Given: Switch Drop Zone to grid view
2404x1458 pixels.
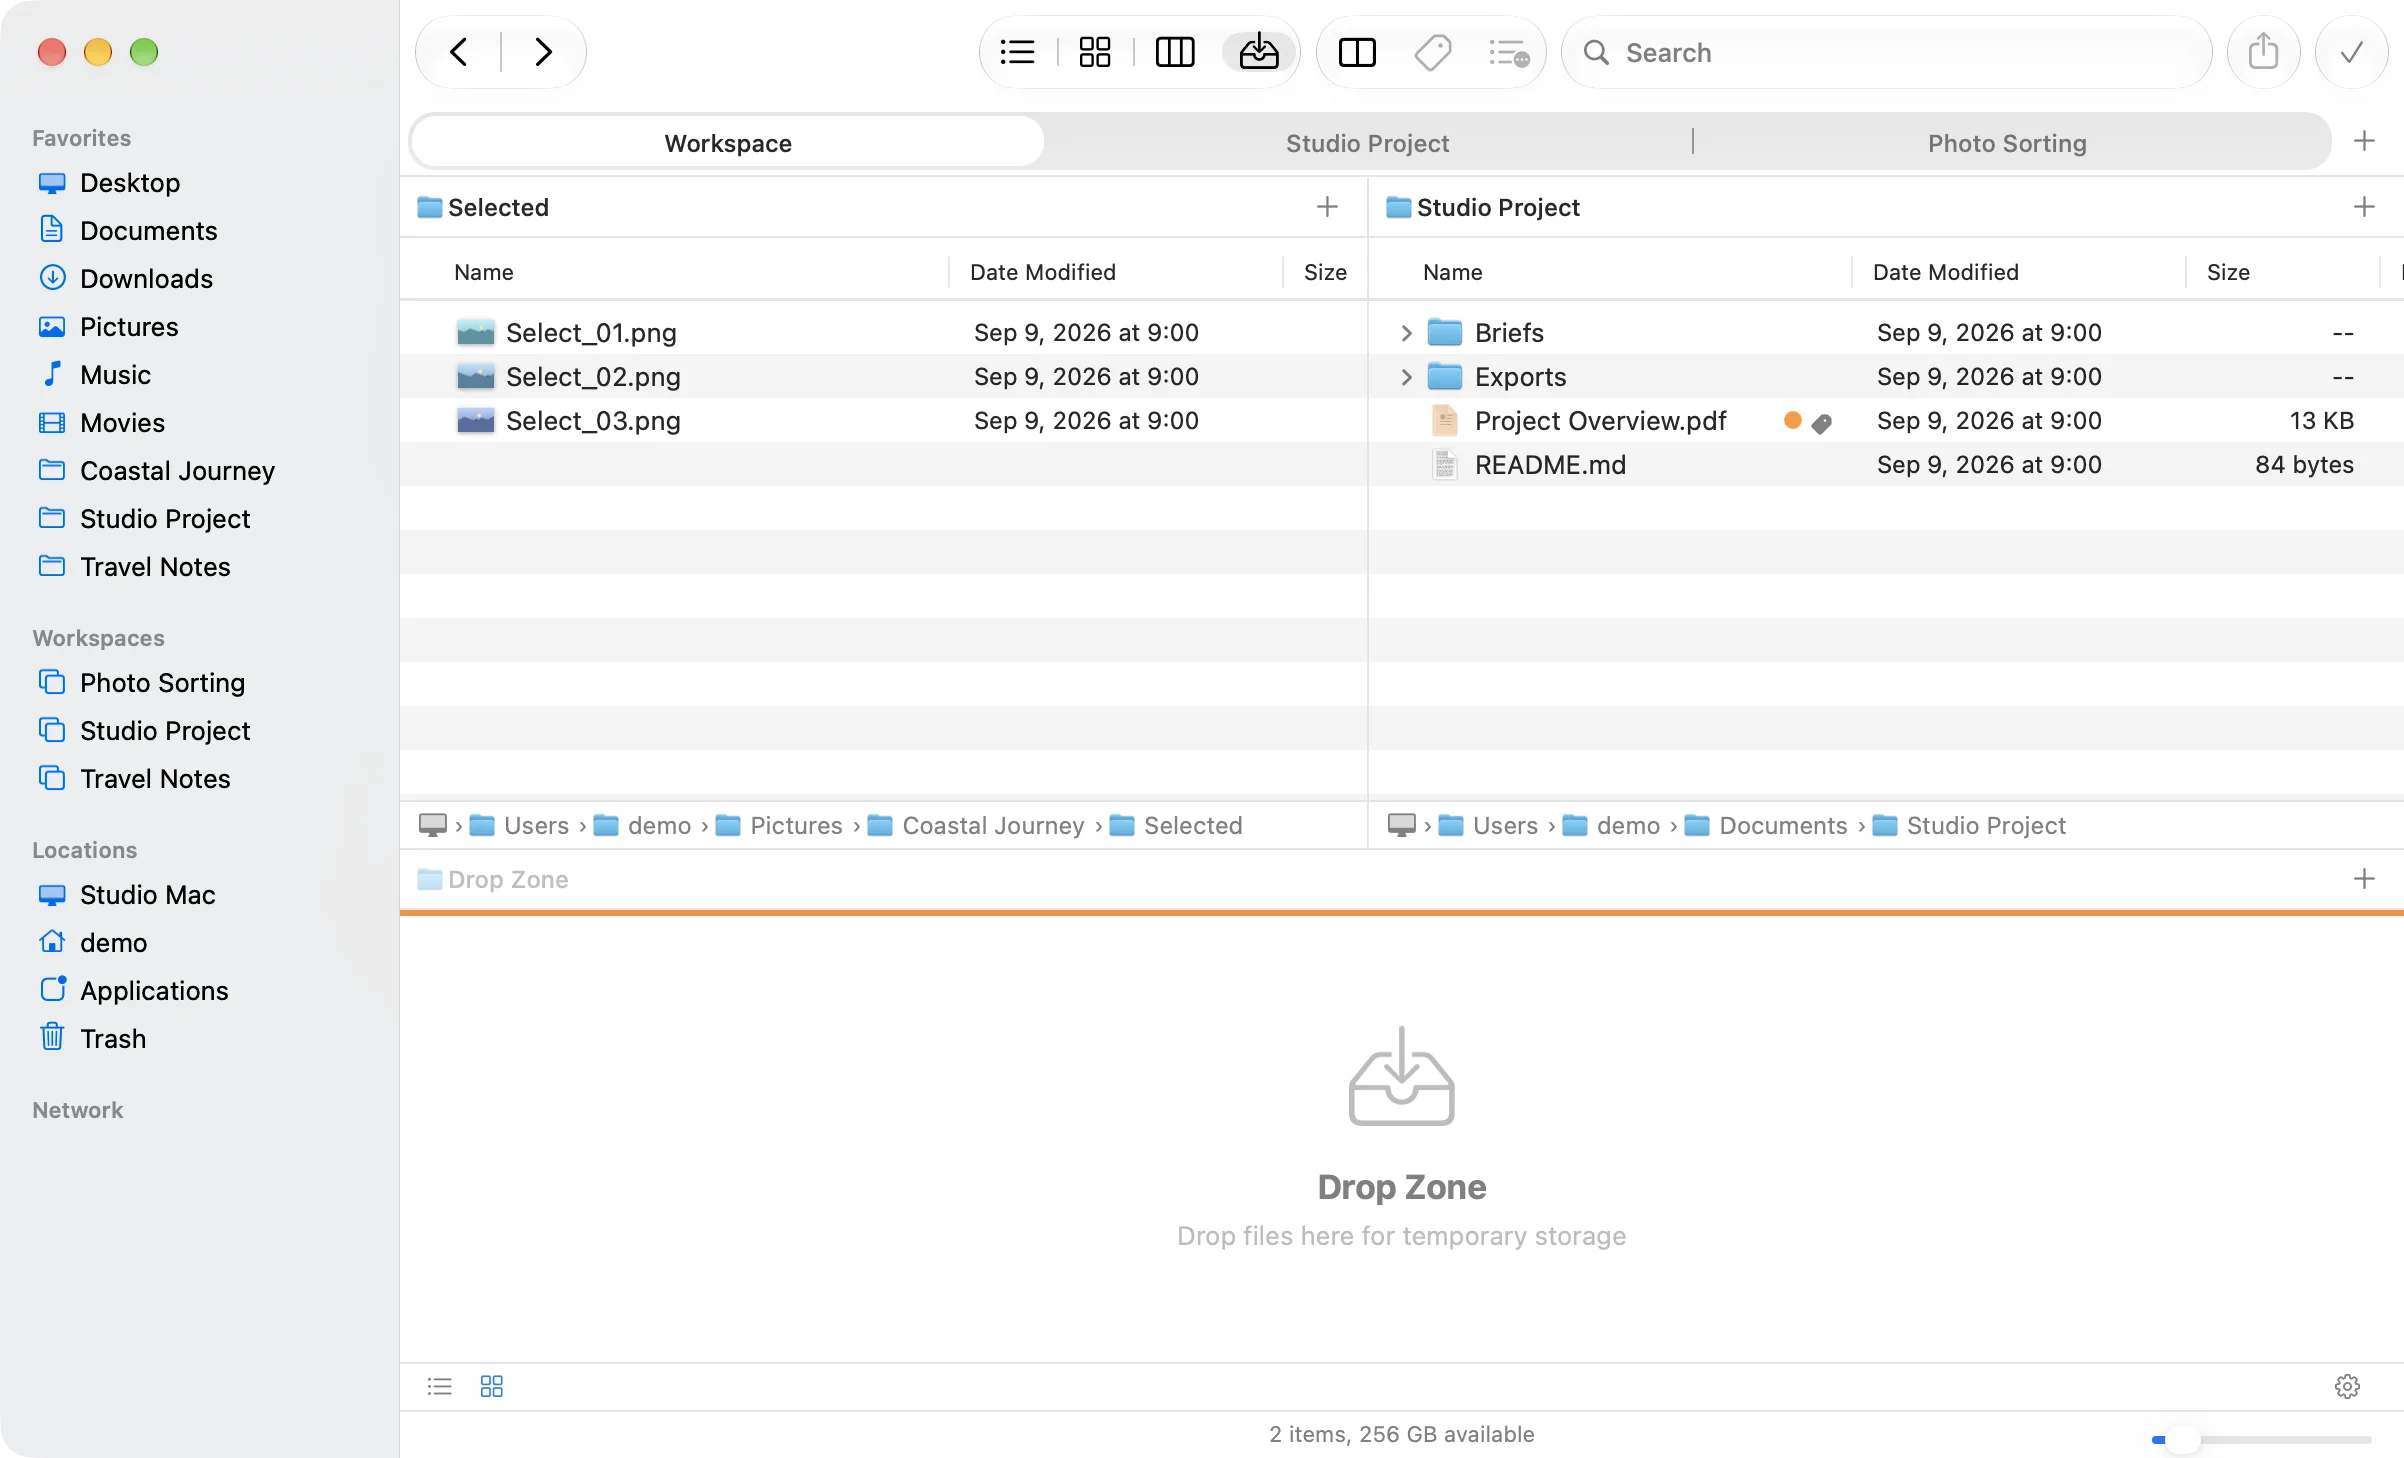Looking at the screenshot, I should click(x=492, y=1387).
